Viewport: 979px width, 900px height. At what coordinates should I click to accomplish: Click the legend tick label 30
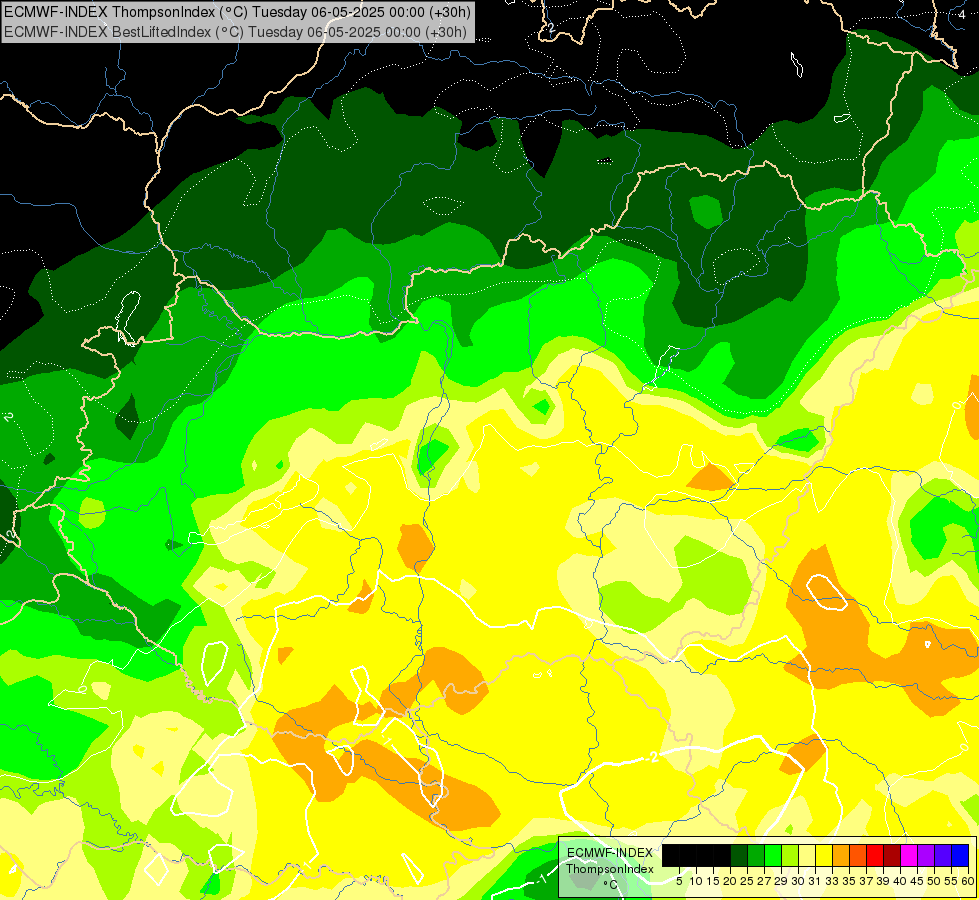click(x=798, y=881)
